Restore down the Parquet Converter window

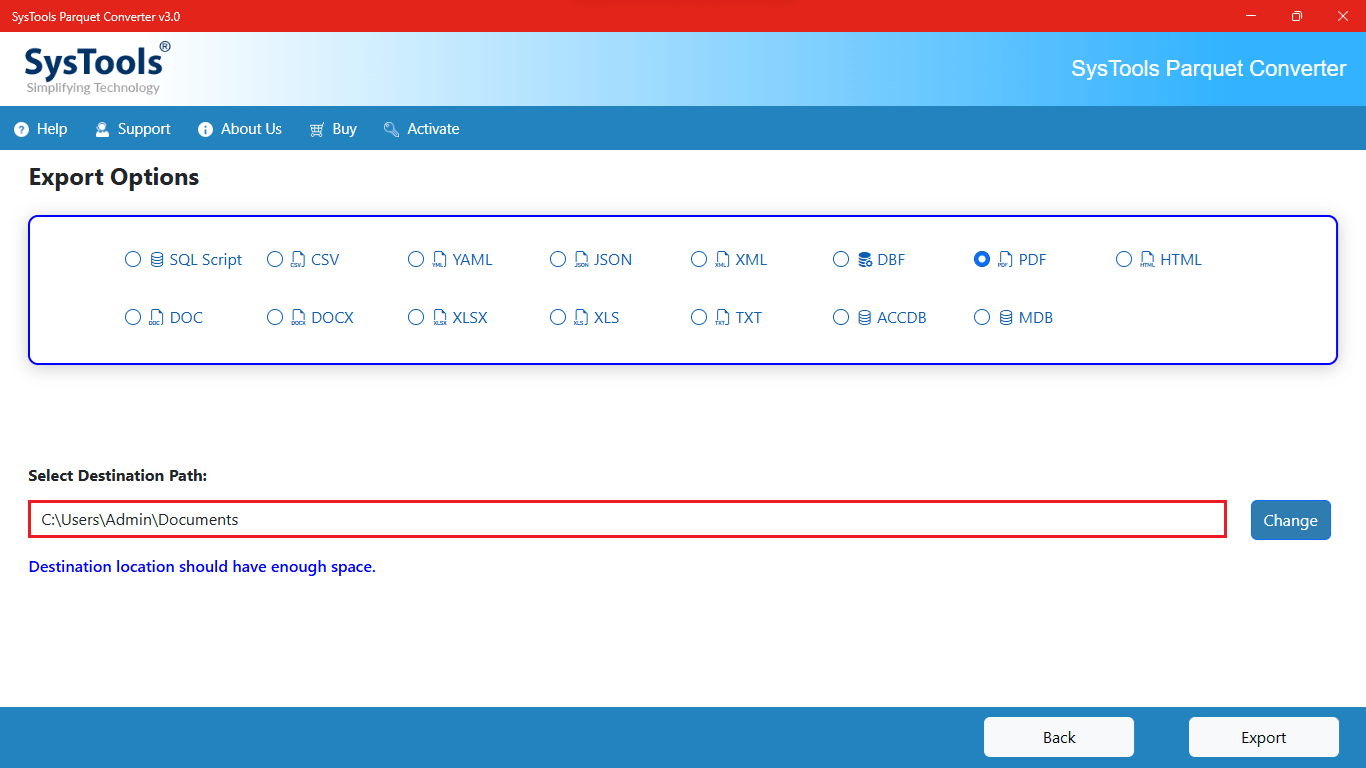tap(1296, 16)
